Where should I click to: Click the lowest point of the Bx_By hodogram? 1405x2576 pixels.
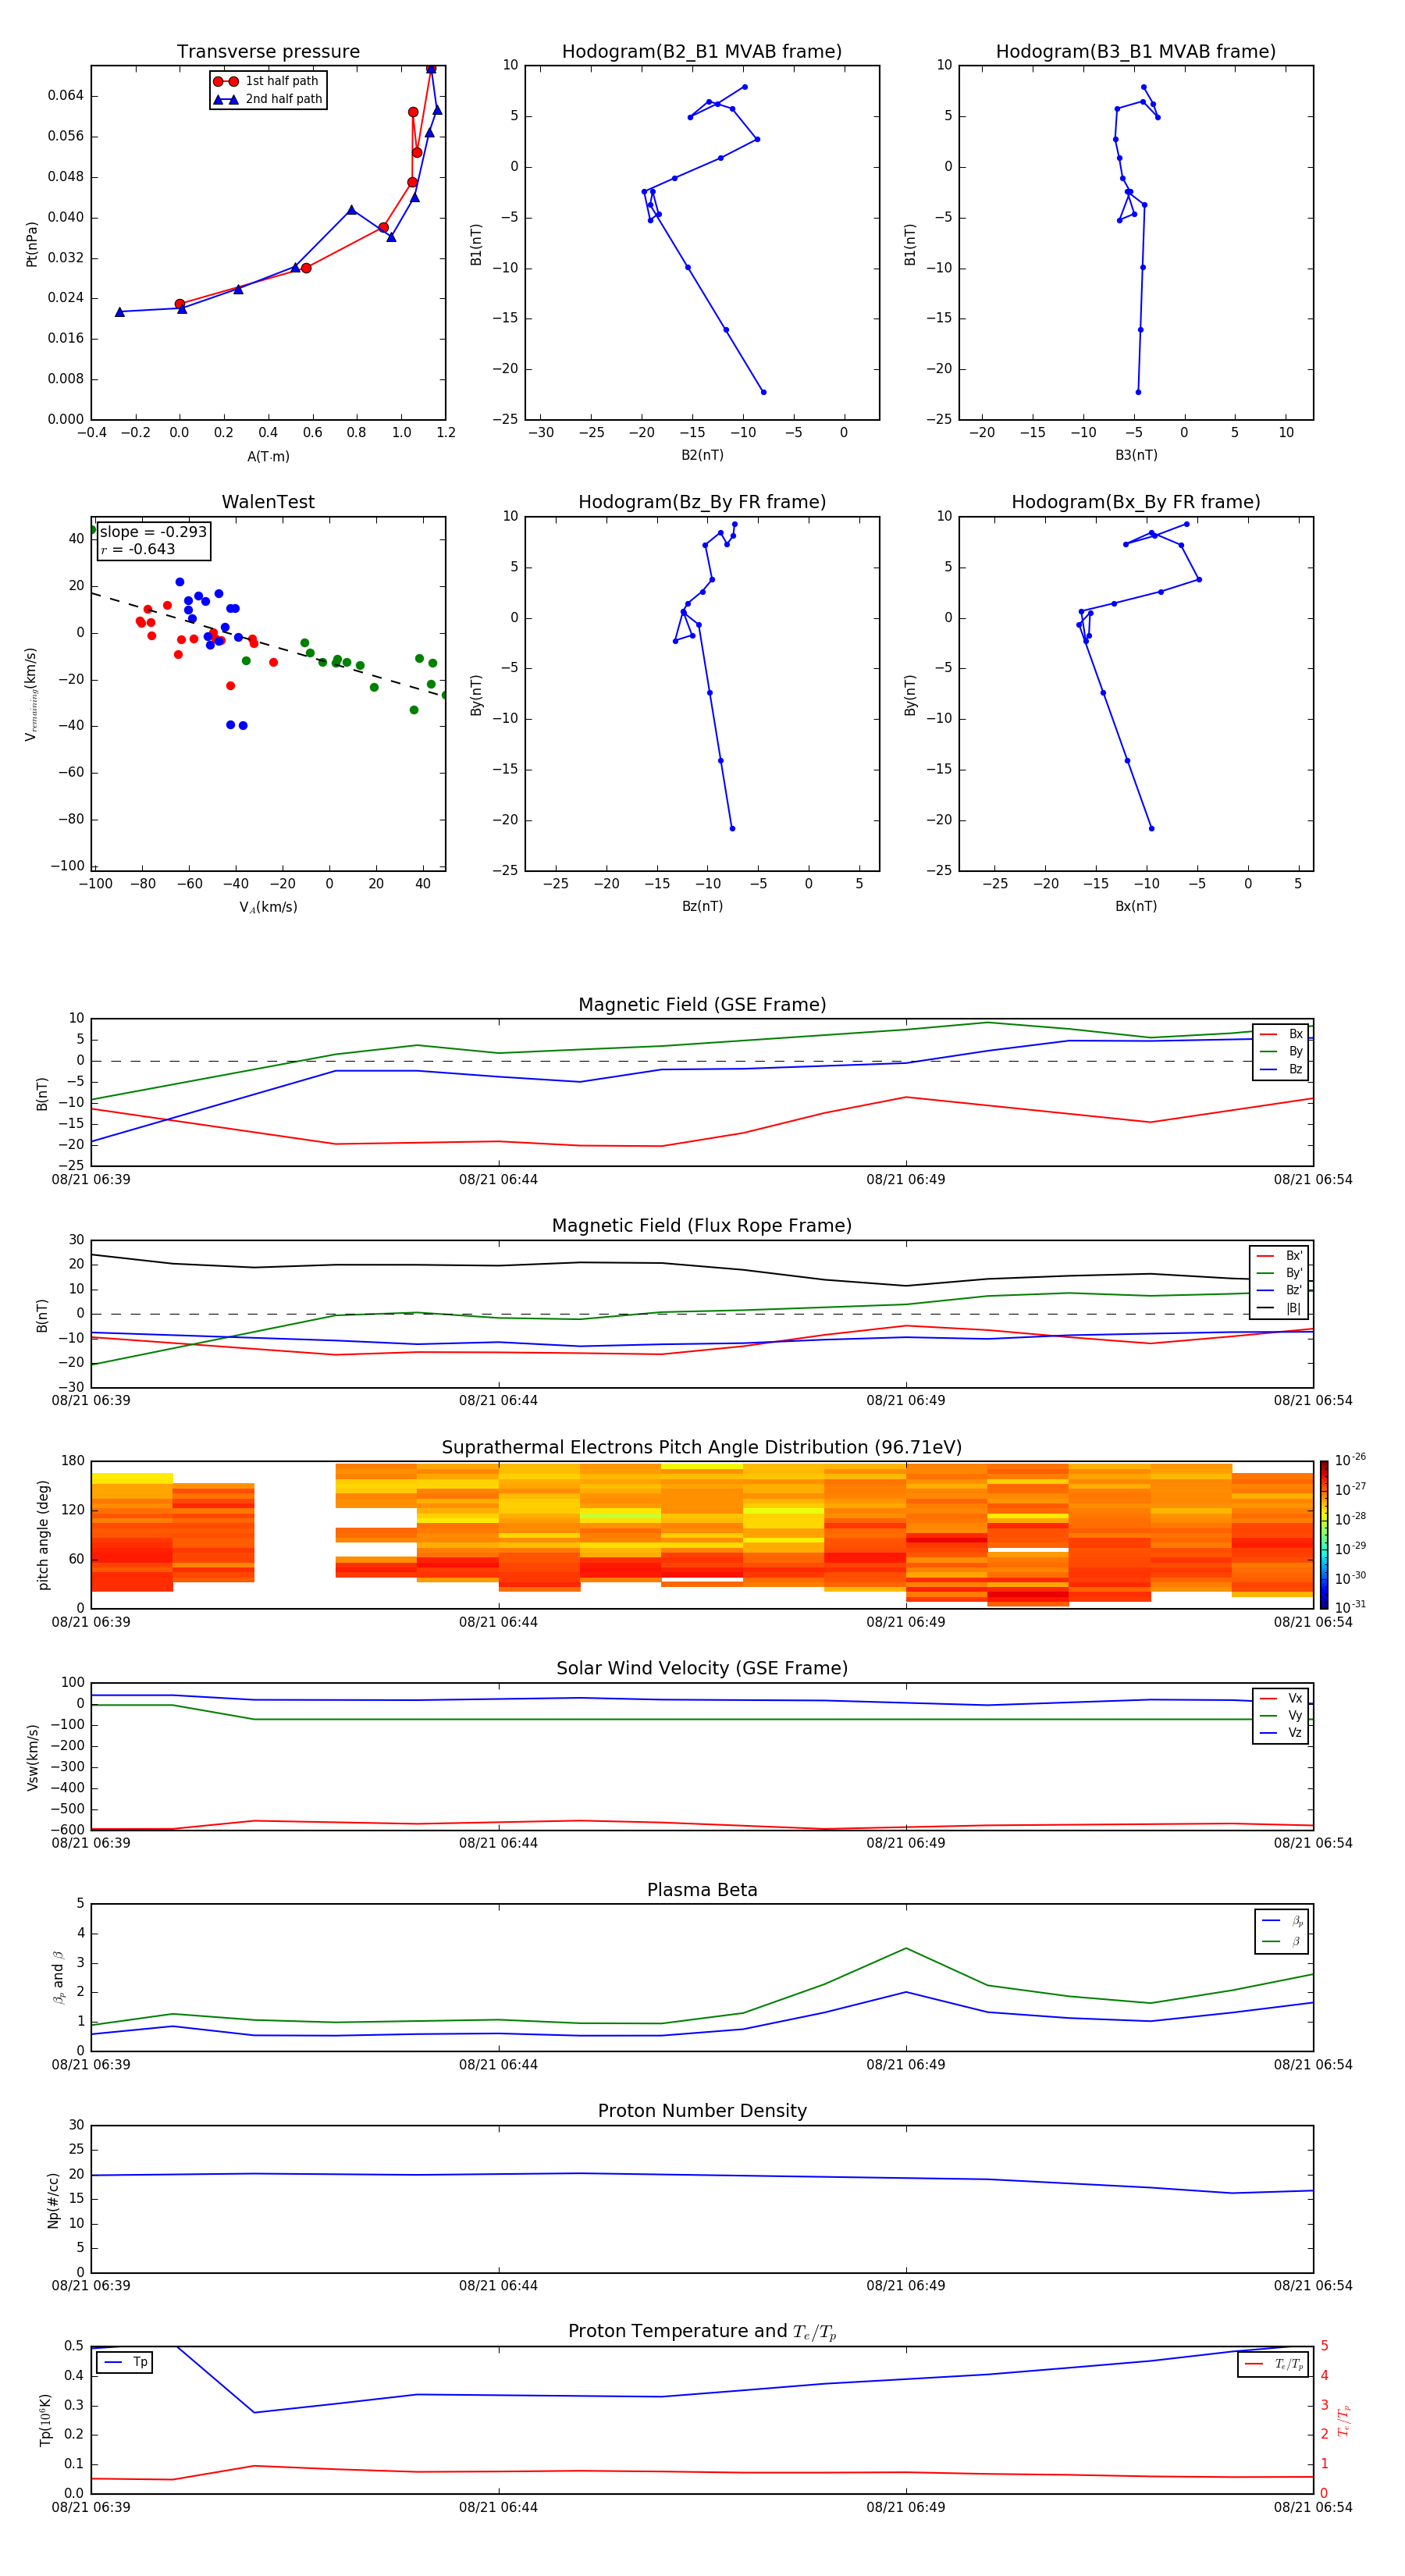[1151, 828]
